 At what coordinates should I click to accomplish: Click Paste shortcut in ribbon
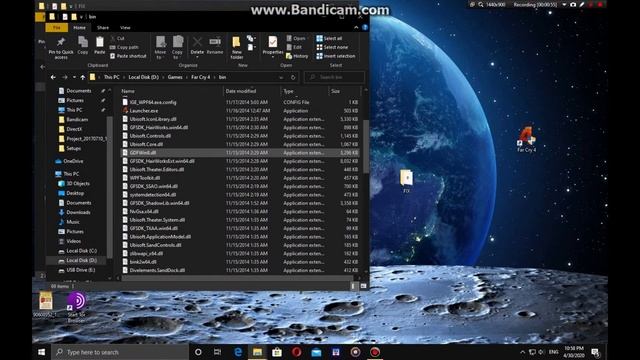tap(128, 56)
